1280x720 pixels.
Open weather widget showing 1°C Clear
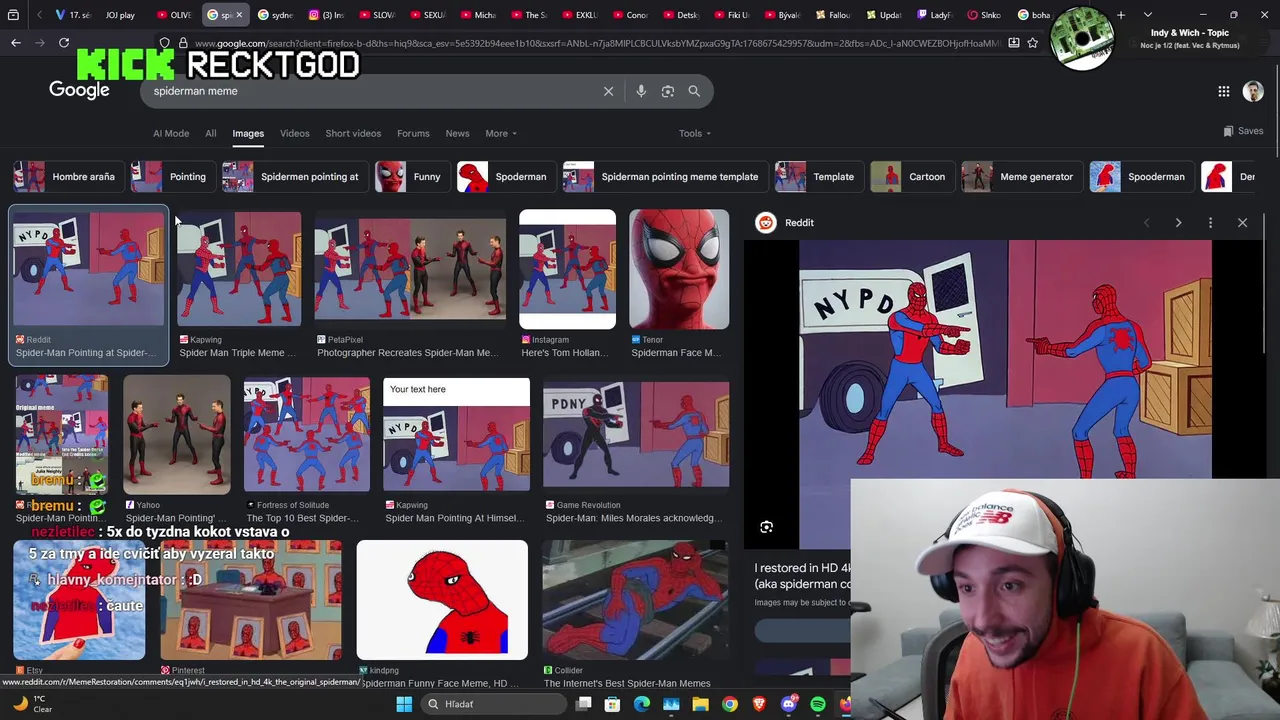[32, 704]
